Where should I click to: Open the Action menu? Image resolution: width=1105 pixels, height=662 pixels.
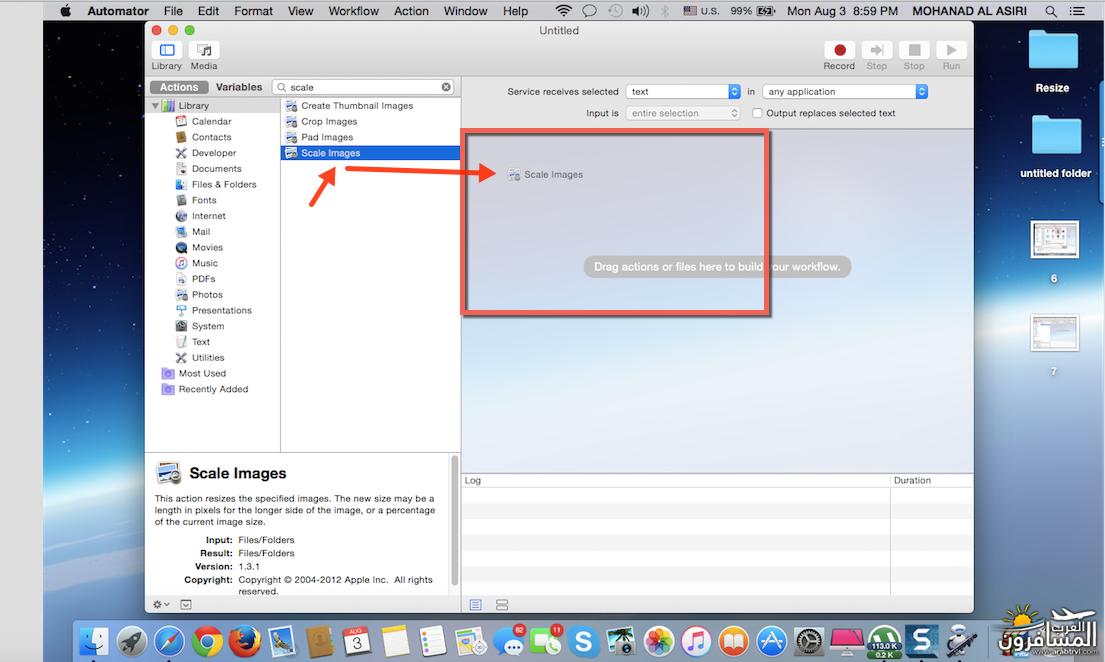412,11
